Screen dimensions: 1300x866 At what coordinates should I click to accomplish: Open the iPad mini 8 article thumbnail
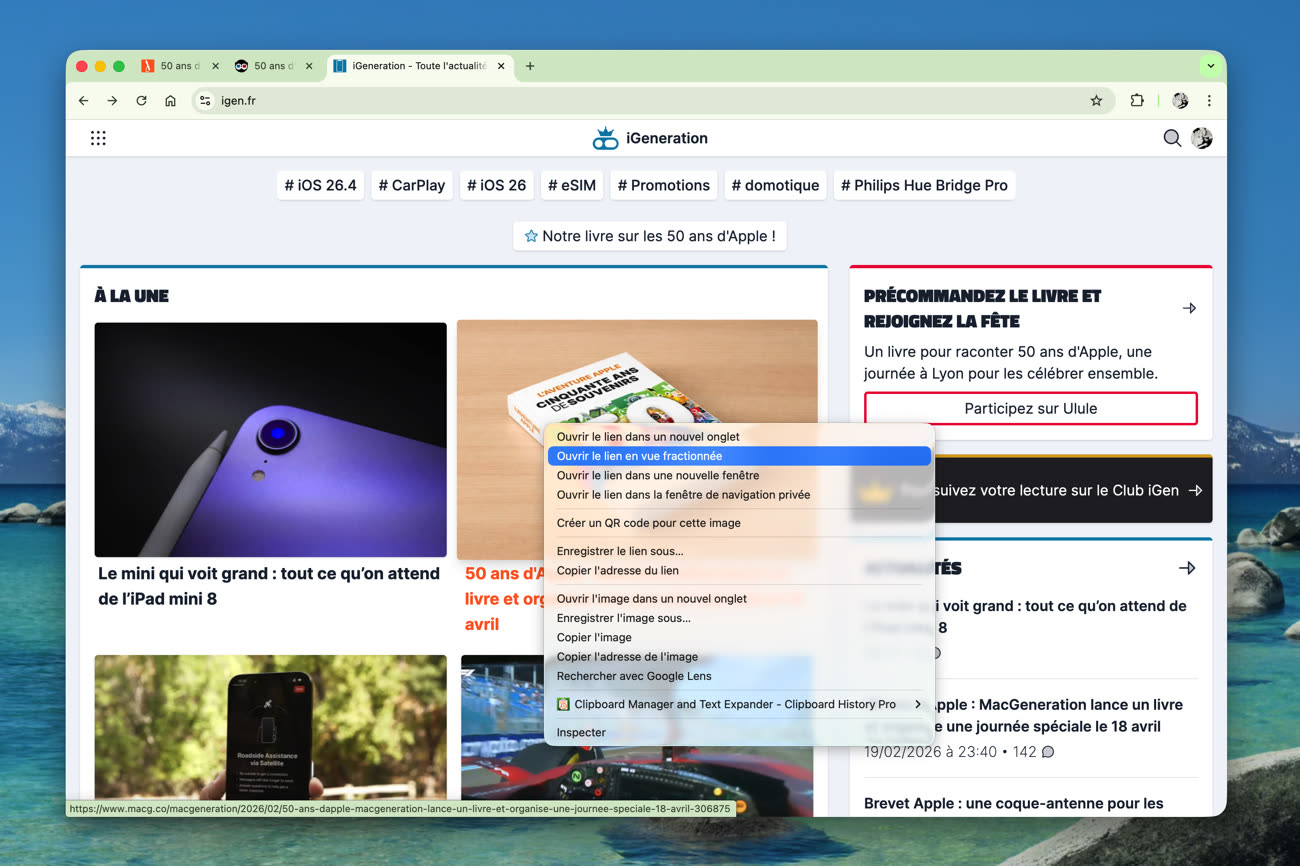click(x=270, y=439)
